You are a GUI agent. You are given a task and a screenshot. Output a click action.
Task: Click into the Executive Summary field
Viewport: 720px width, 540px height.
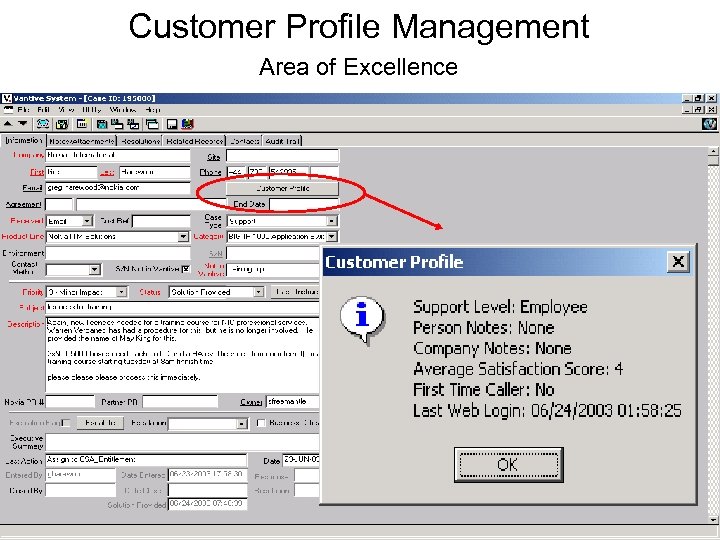182,442
